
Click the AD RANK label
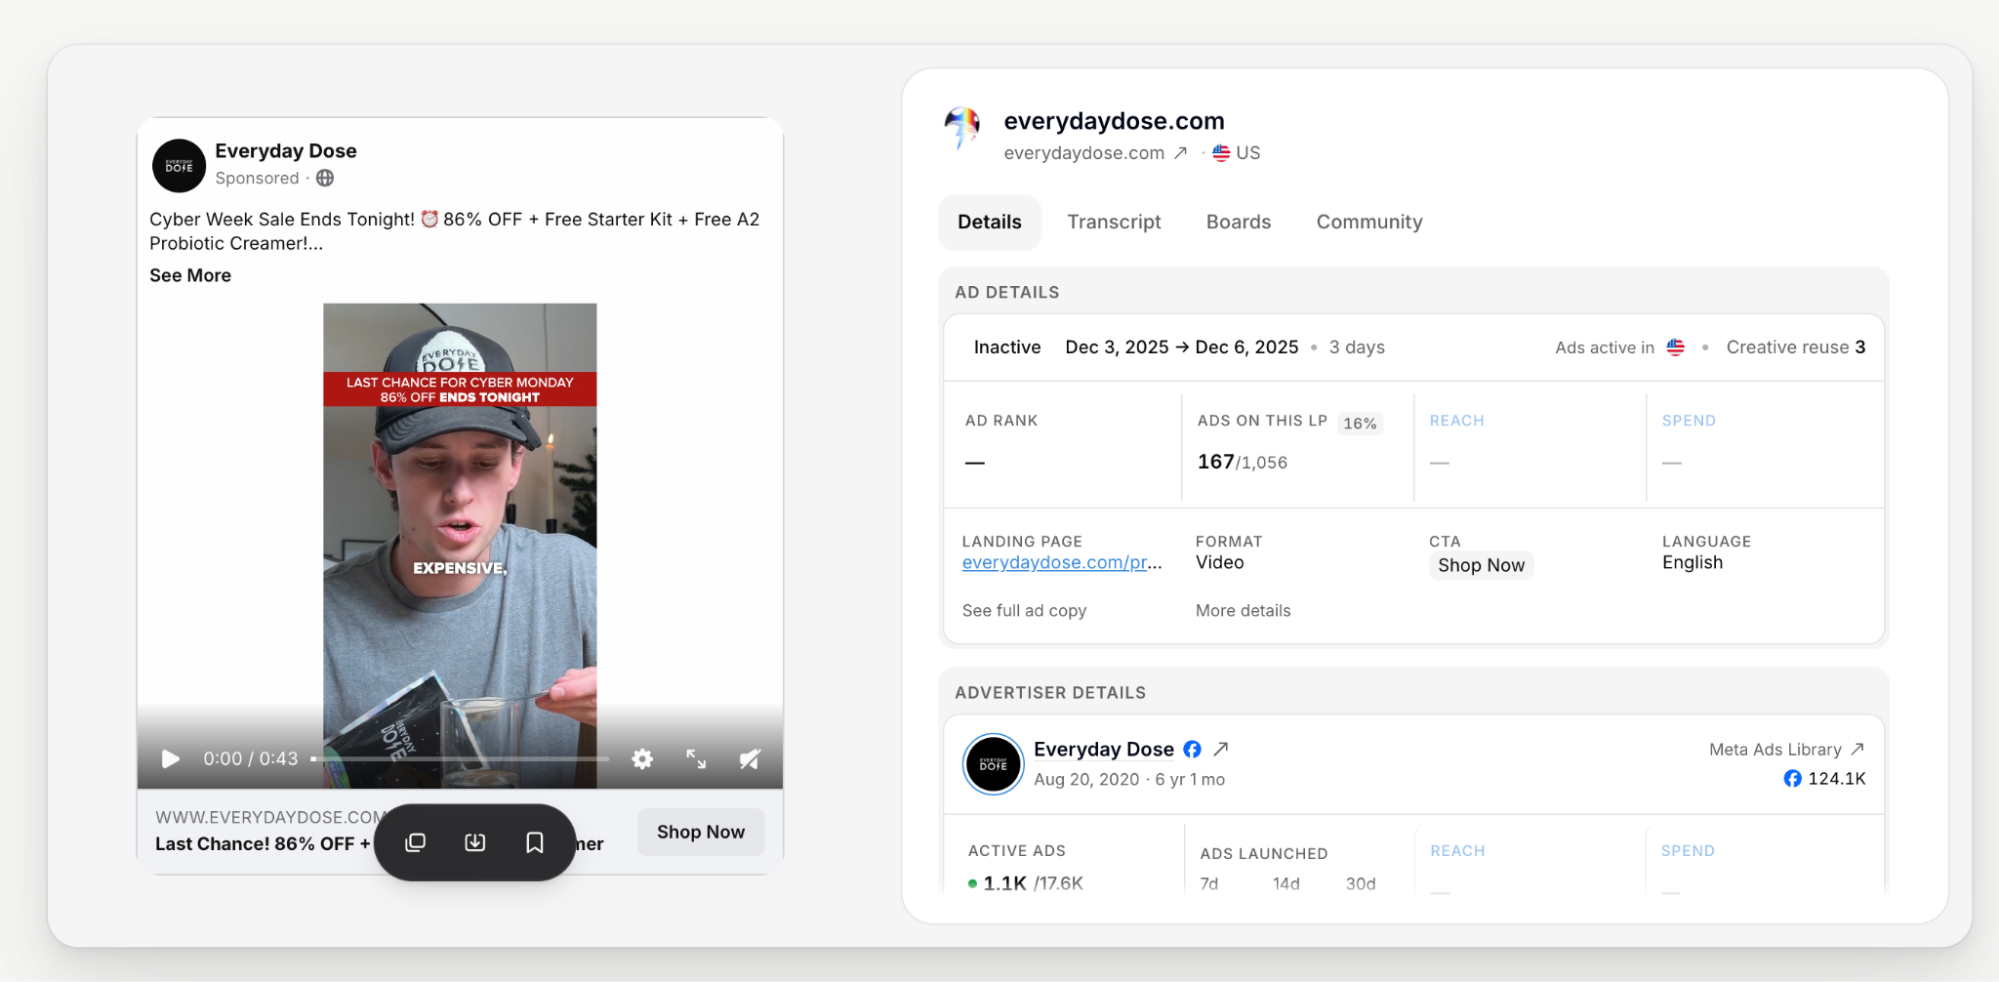(1001, 421)
